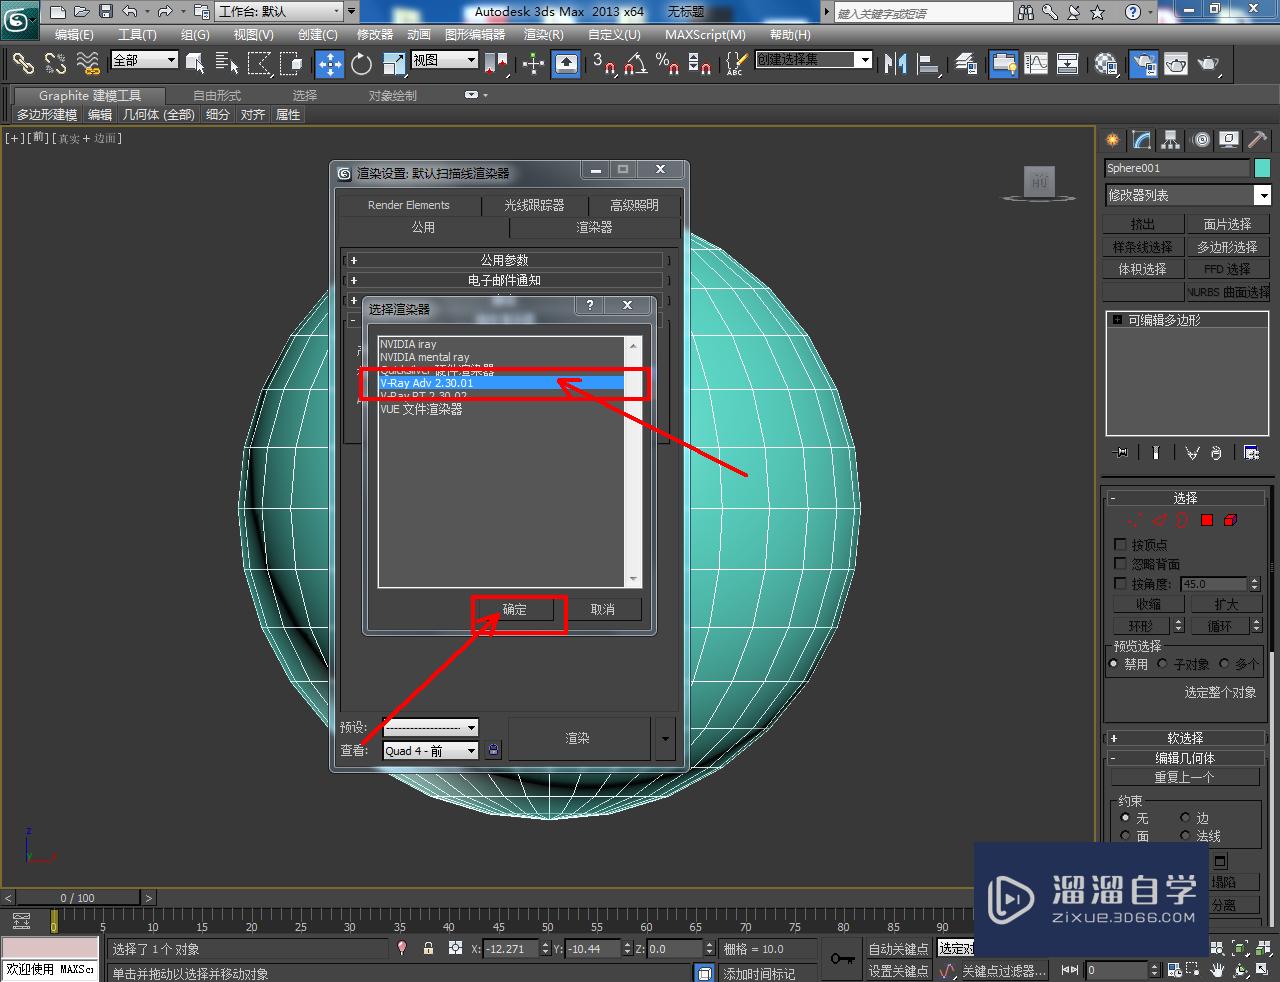The height and width of the screenshot is (982, 1280).
Task: Switch to the Motion command panel
Action: pyautogui.click(x=1201, y=140)
